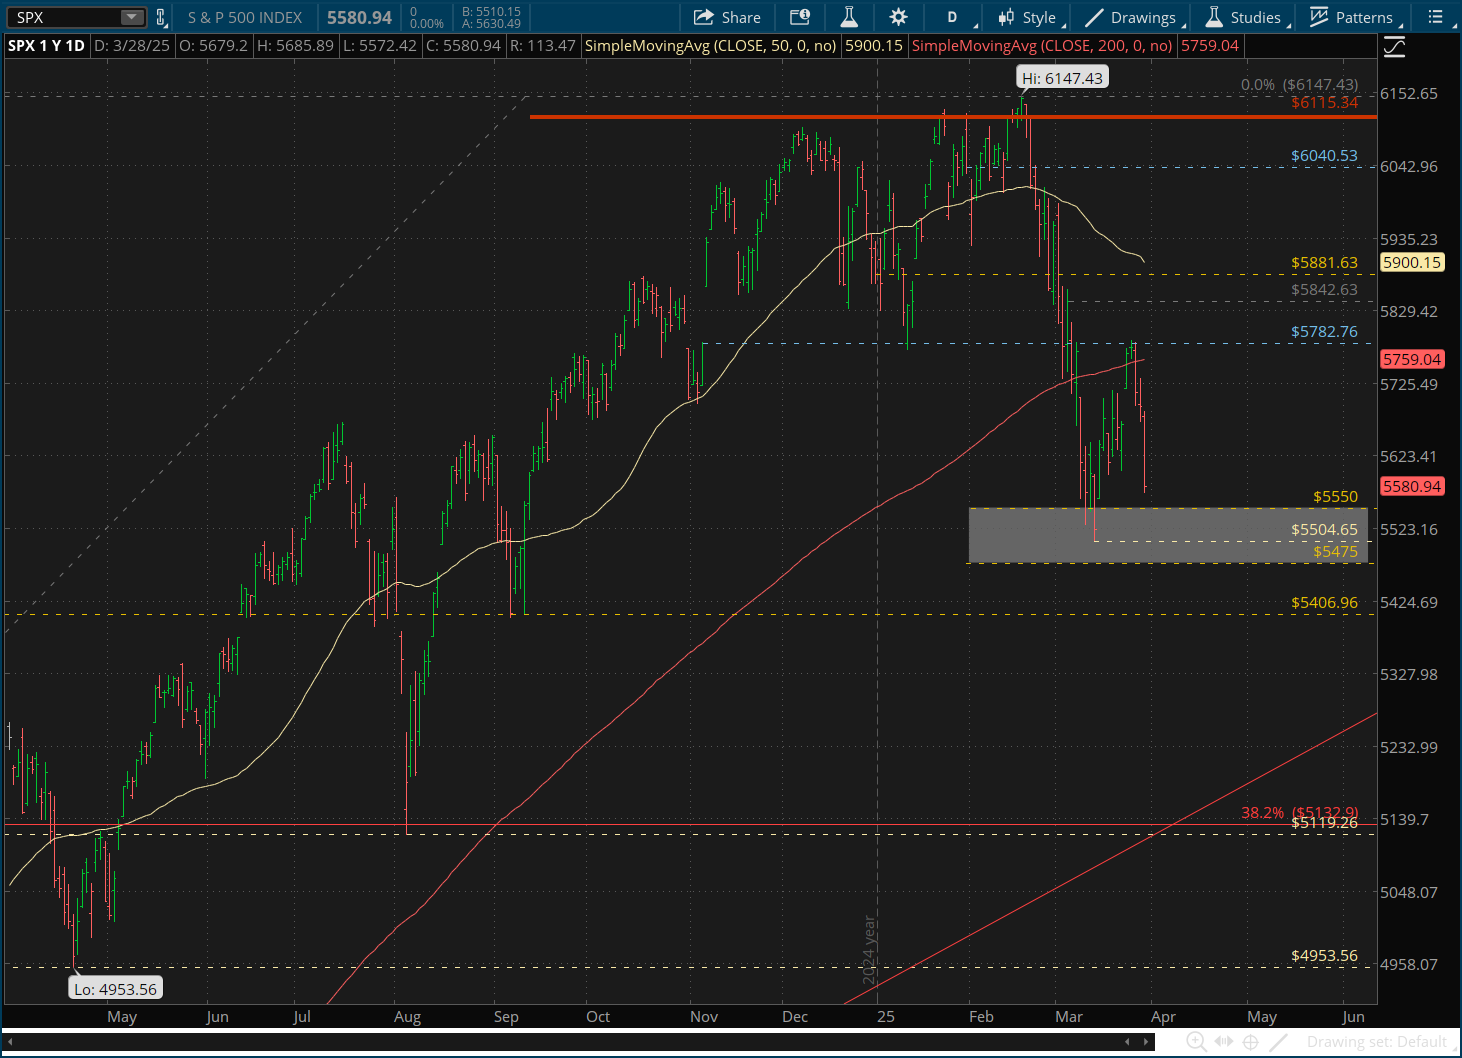Click the pan tool icon
1462x1058 pixels.
click(1223, 1042)
